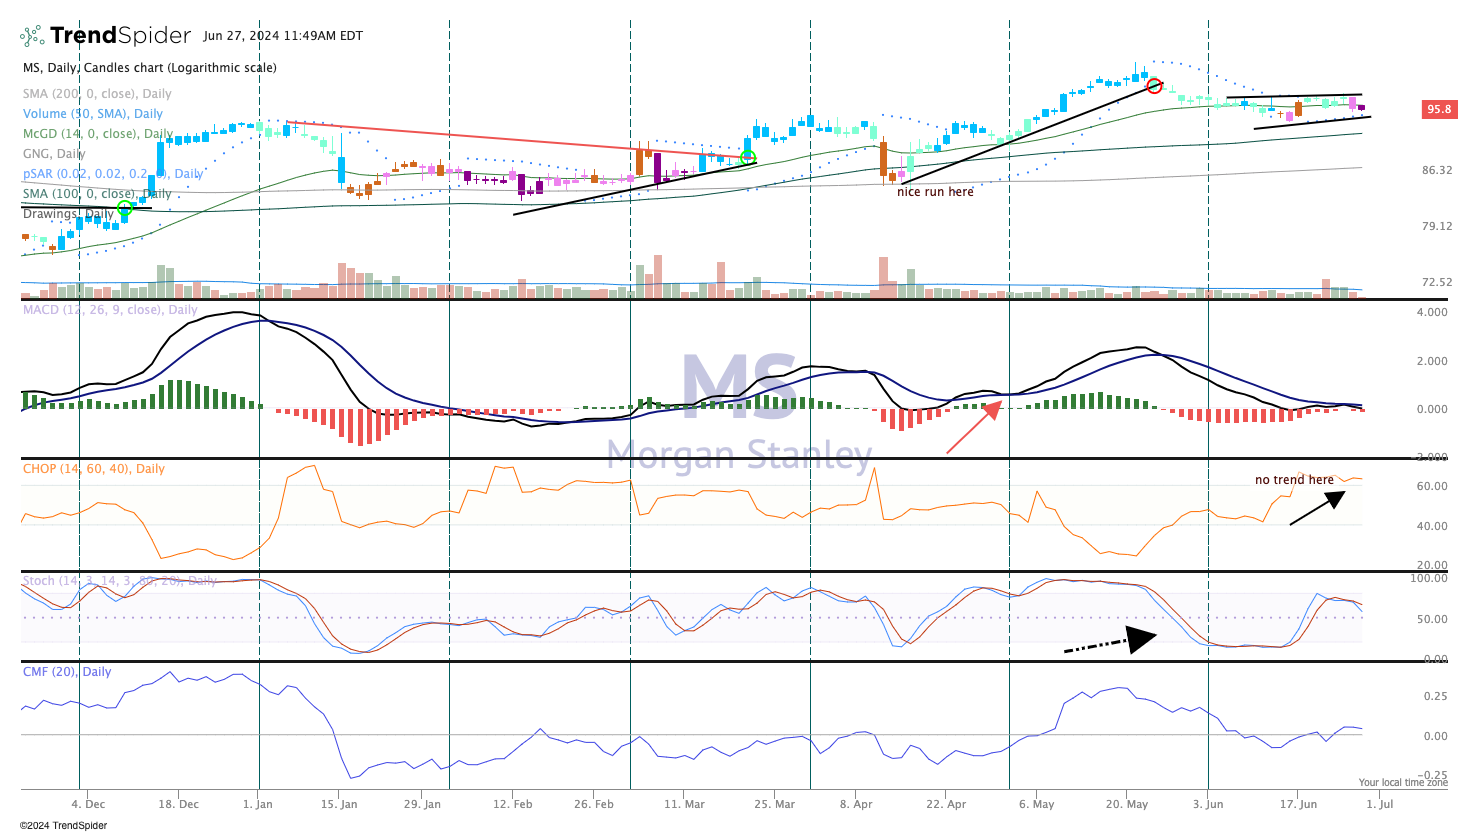Select the 'SMA (200, 0, close), Daily' legend entry
The width and height of the screenshot is (1478, 835).
[97, 94]
